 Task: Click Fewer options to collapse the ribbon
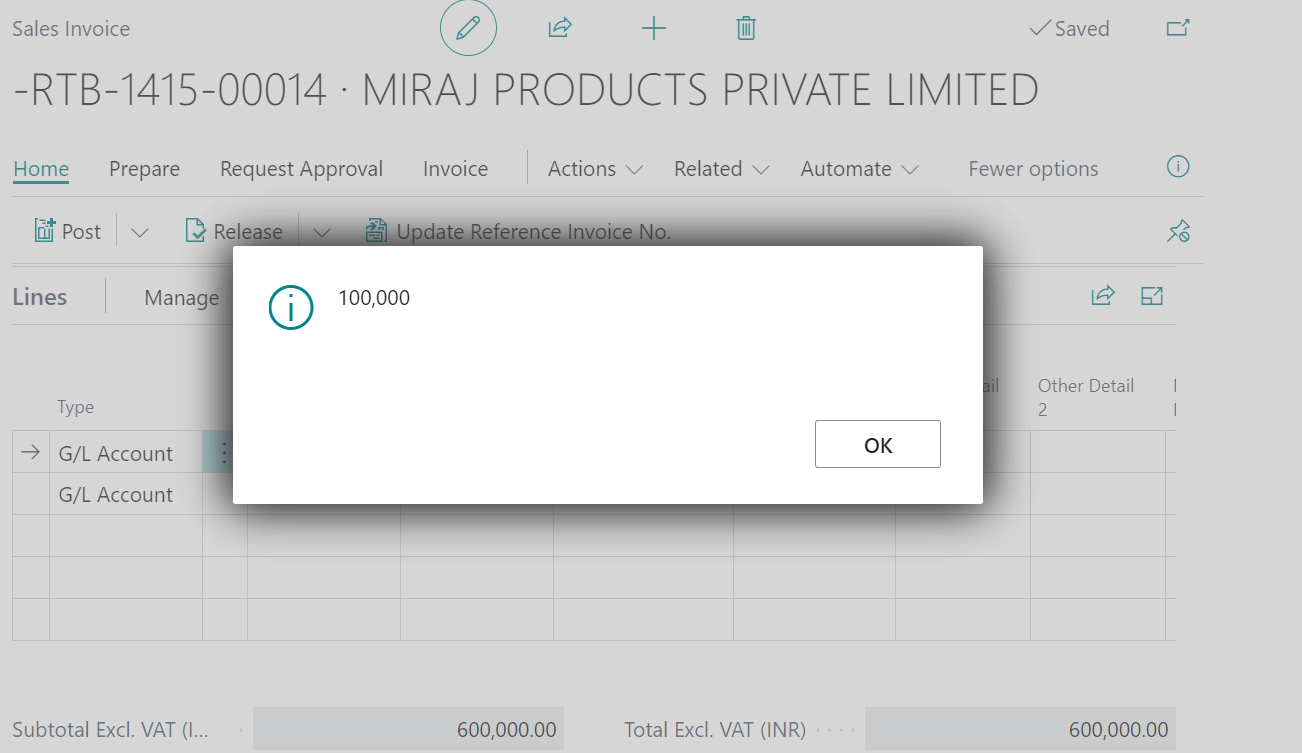(x=1033, y=169)
